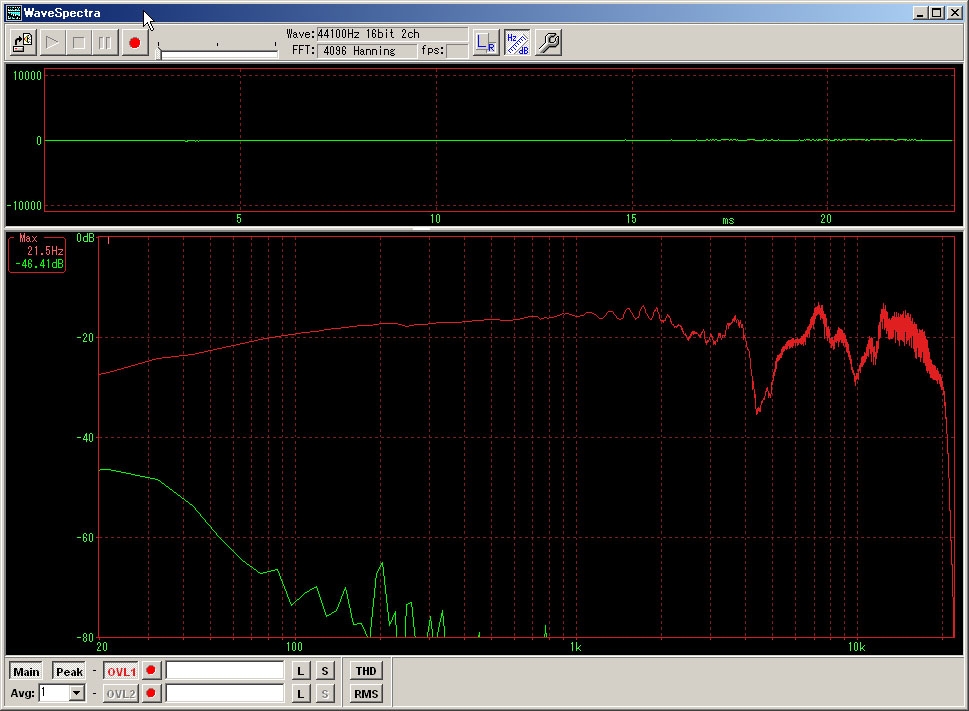Open the Avg count dropdown
This screenshot has width=969, height=711.
point(77,693)
